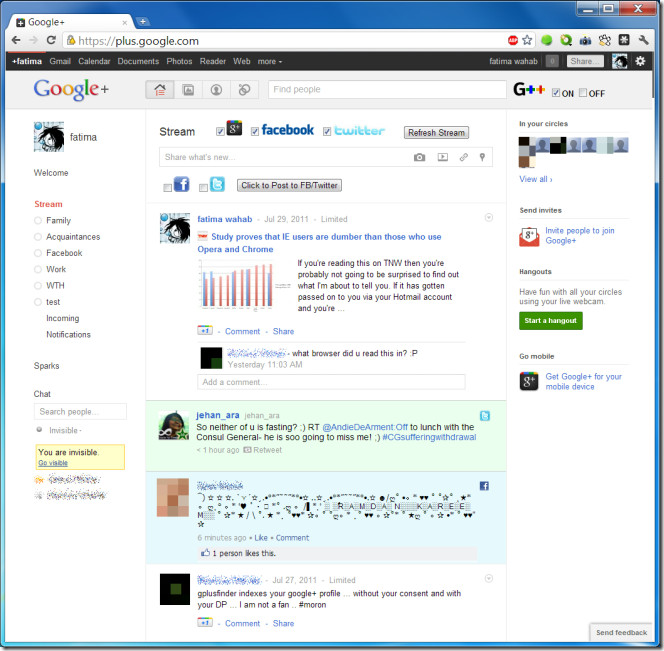Viewport: 664px width, 651px height.
Task: Click the Share what's new box
Action: point(326,157)
